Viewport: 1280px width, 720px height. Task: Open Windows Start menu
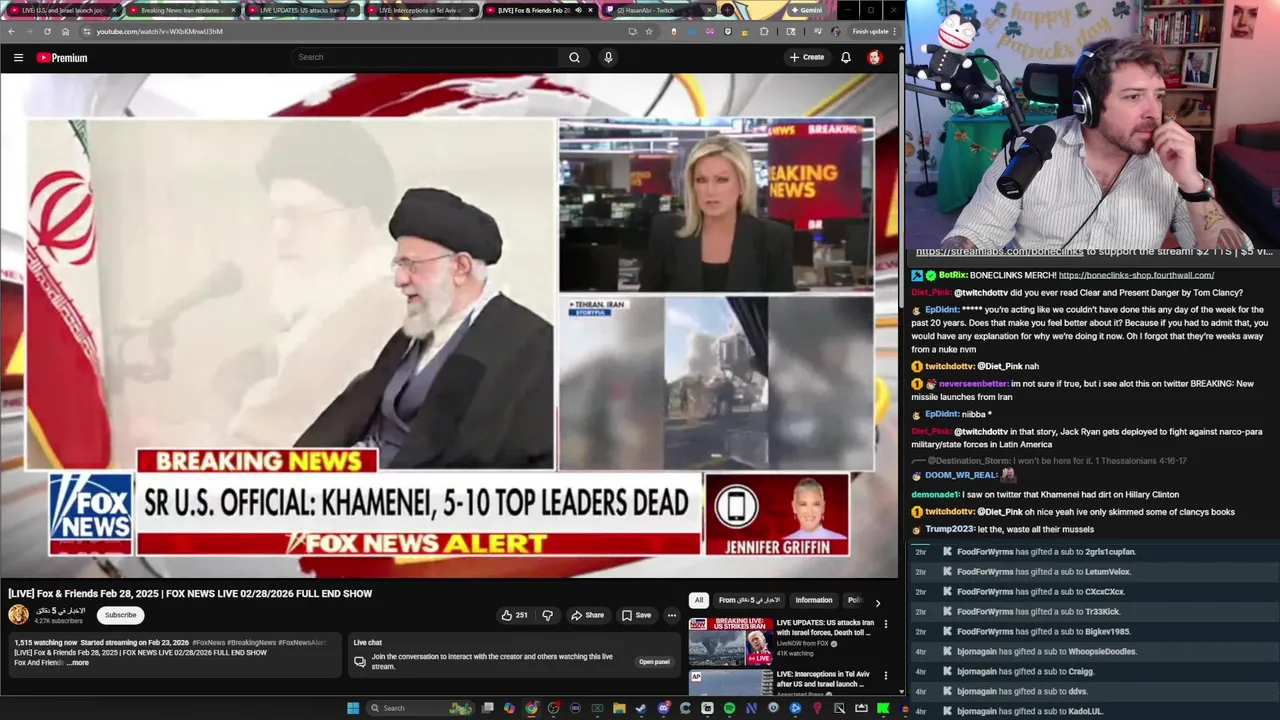tap(353, 708)
